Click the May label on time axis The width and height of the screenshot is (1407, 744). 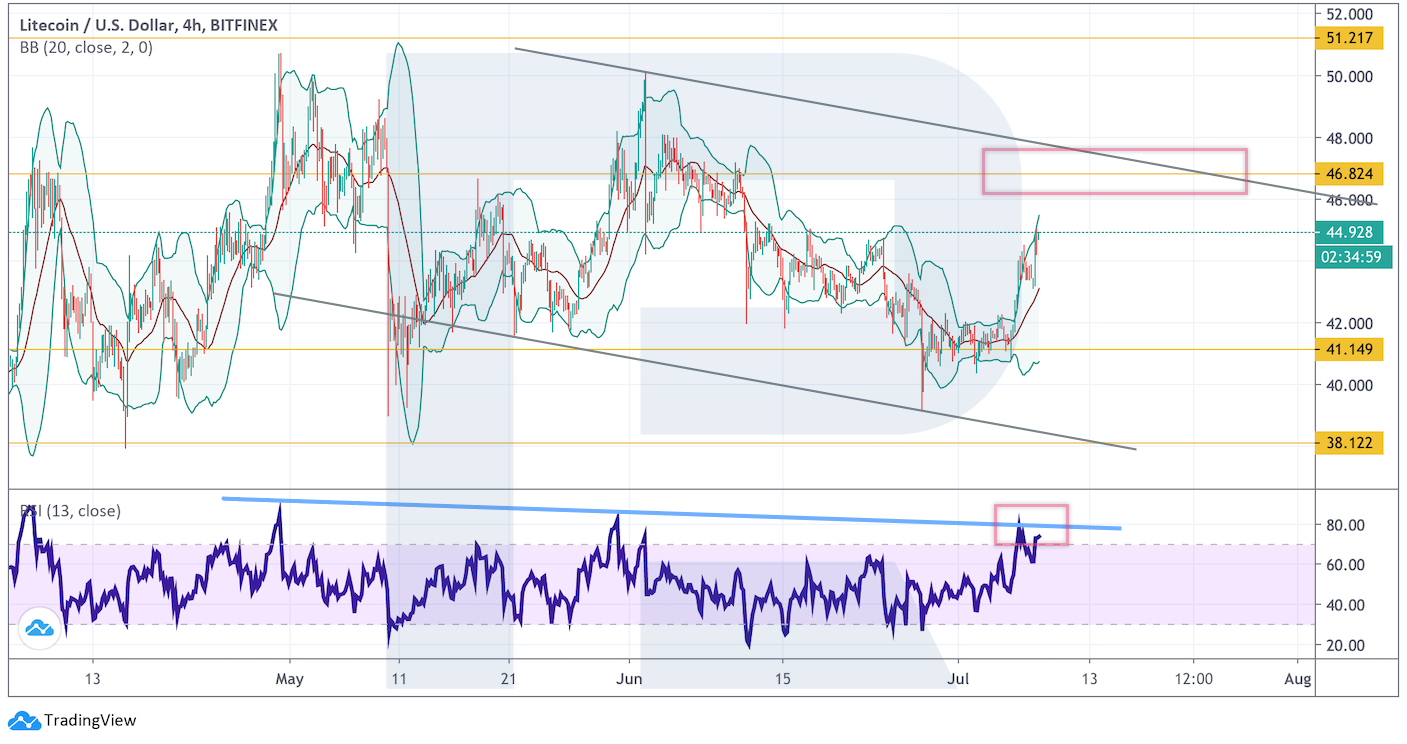pyautogui.click(x=289, y=680)
